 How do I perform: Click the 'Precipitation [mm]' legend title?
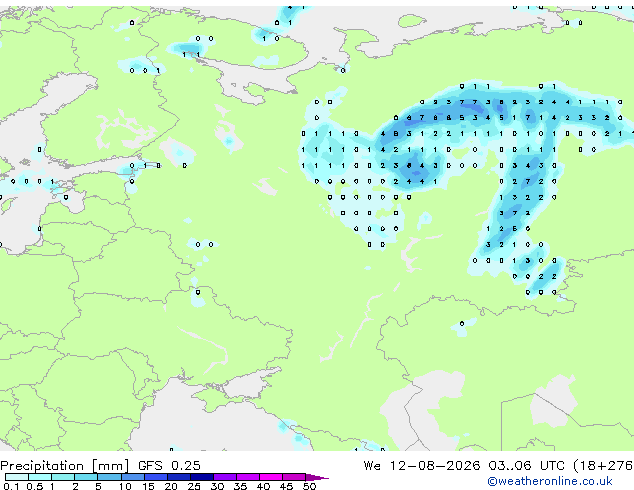[x=64, y=466]
